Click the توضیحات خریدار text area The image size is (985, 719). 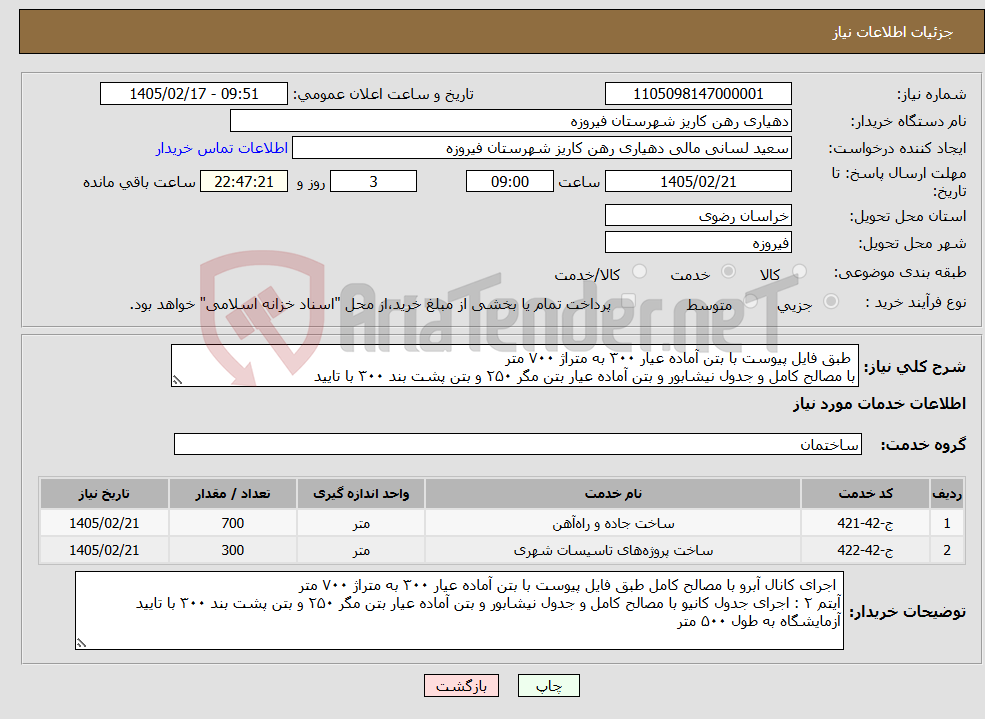(x=459, y=610)
